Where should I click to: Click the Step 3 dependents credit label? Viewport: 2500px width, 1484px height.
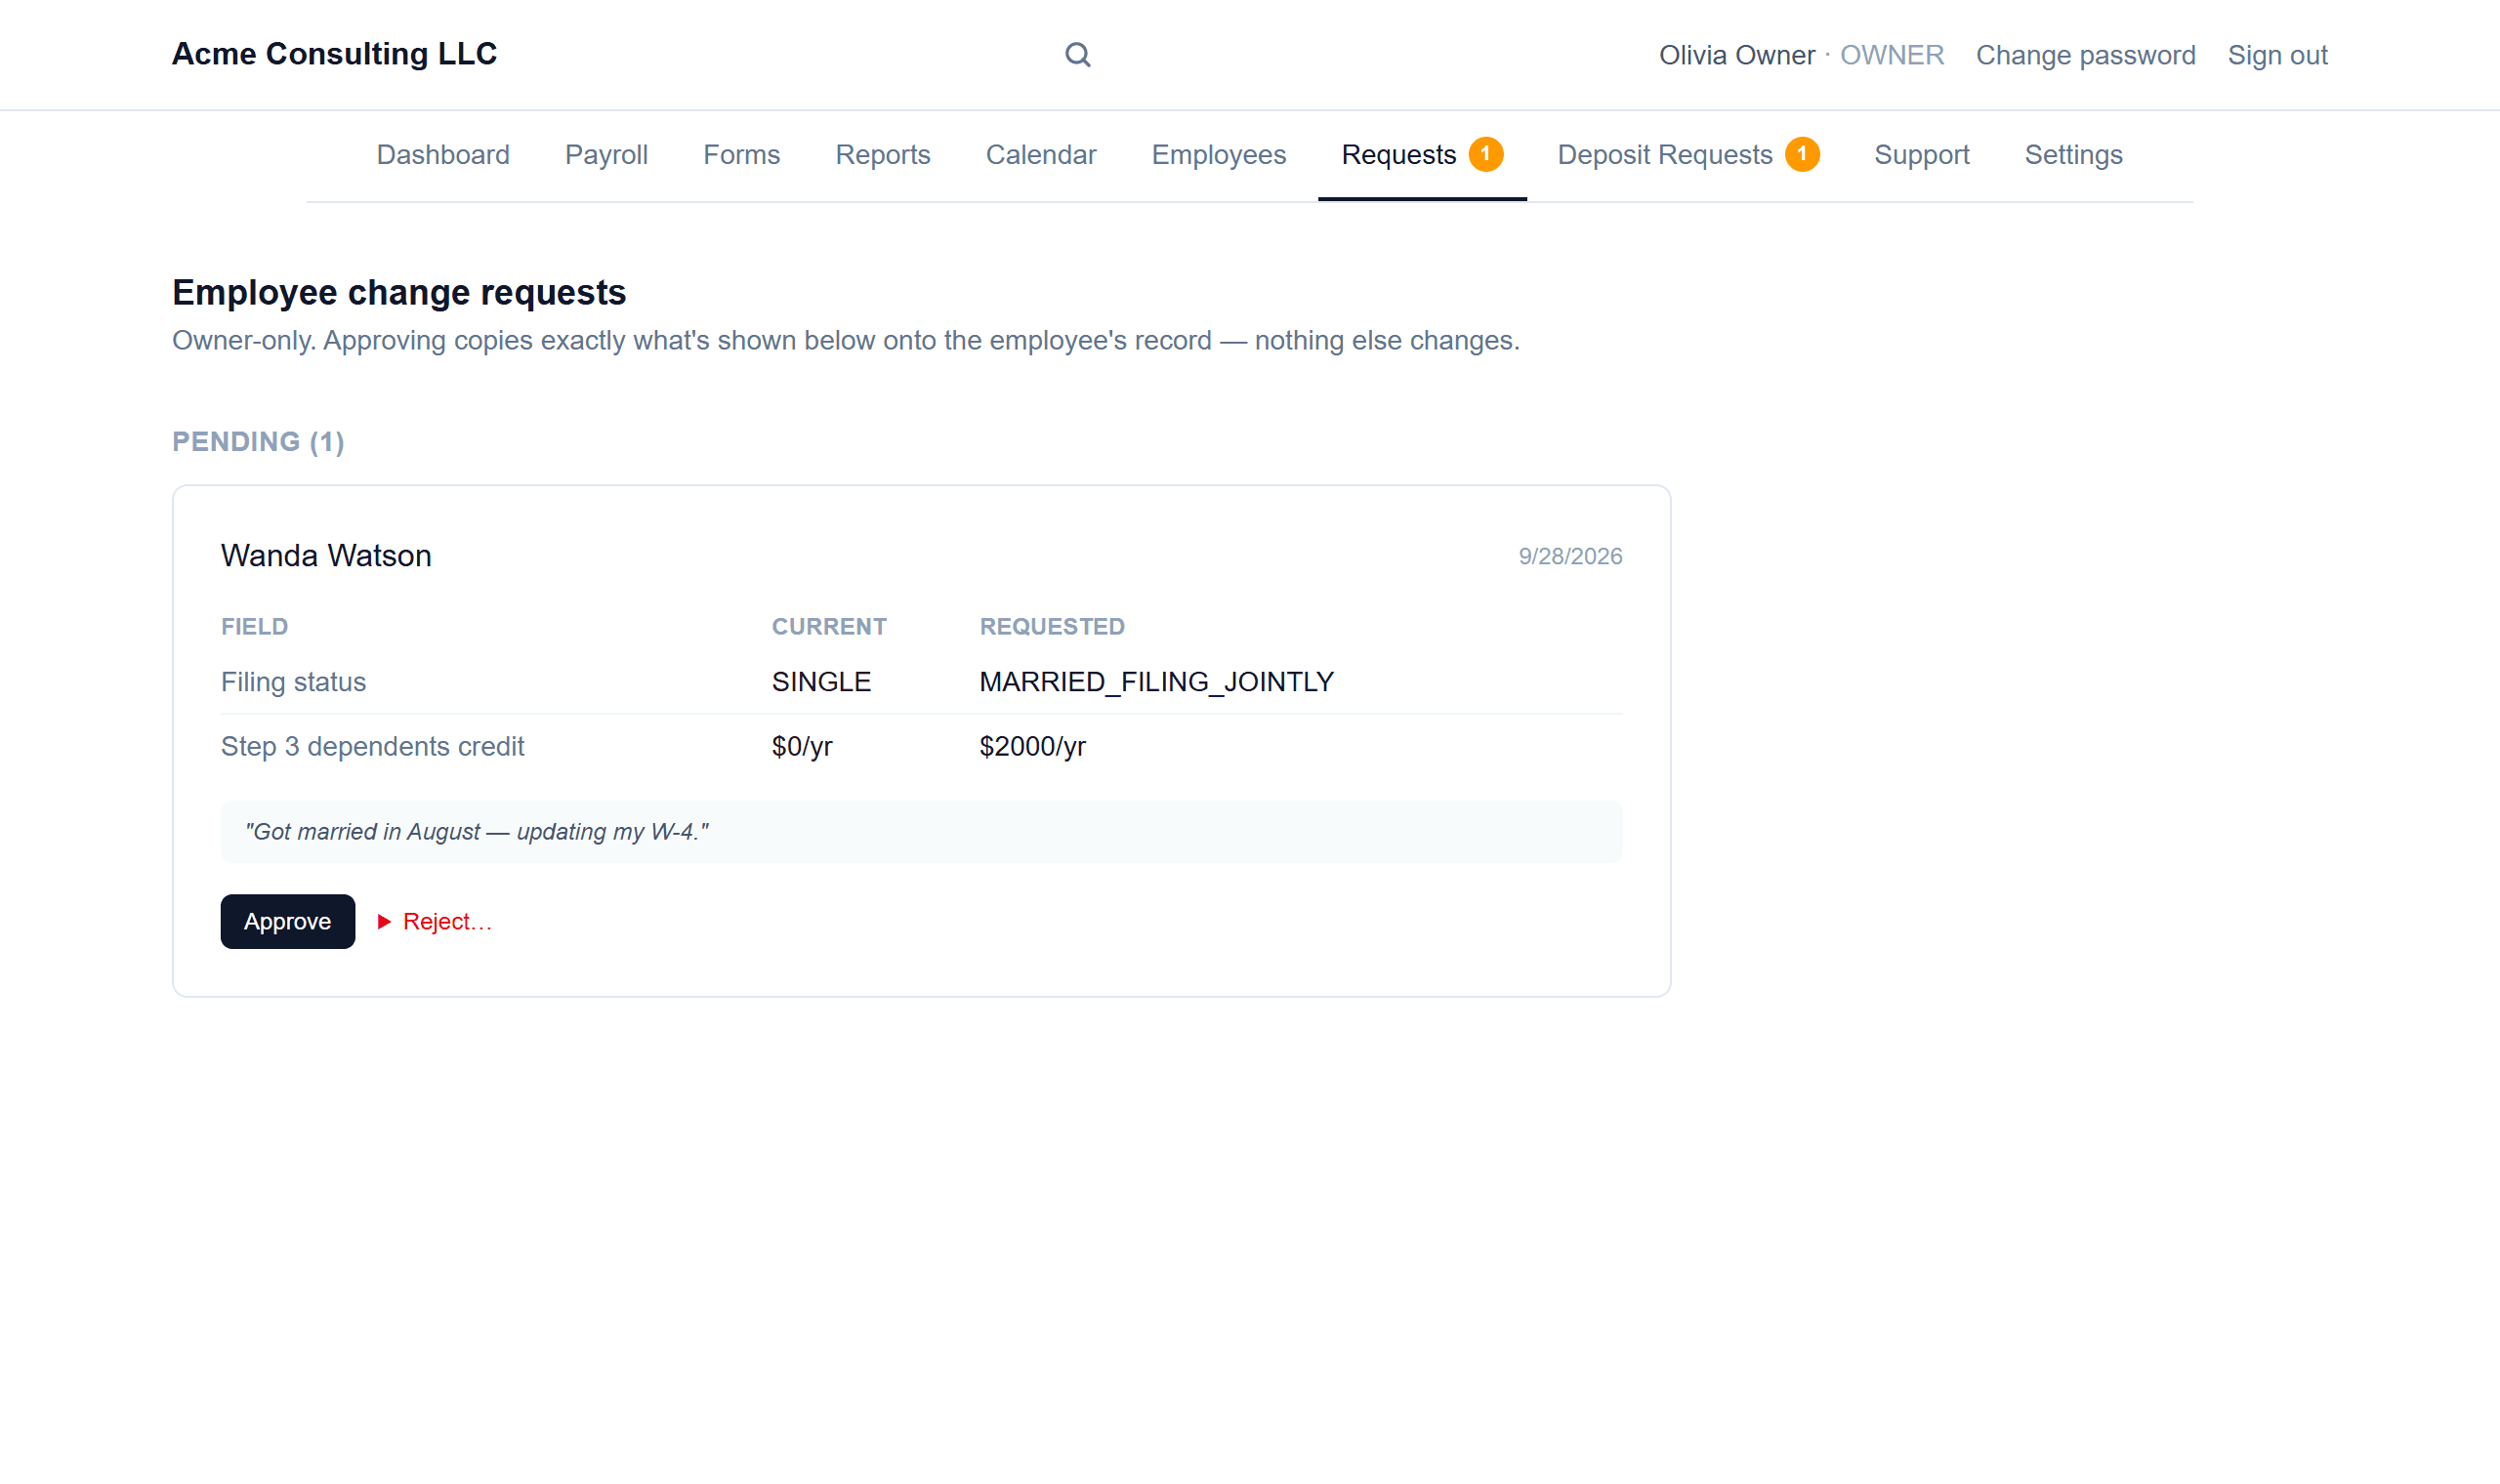tap(372, 747)
